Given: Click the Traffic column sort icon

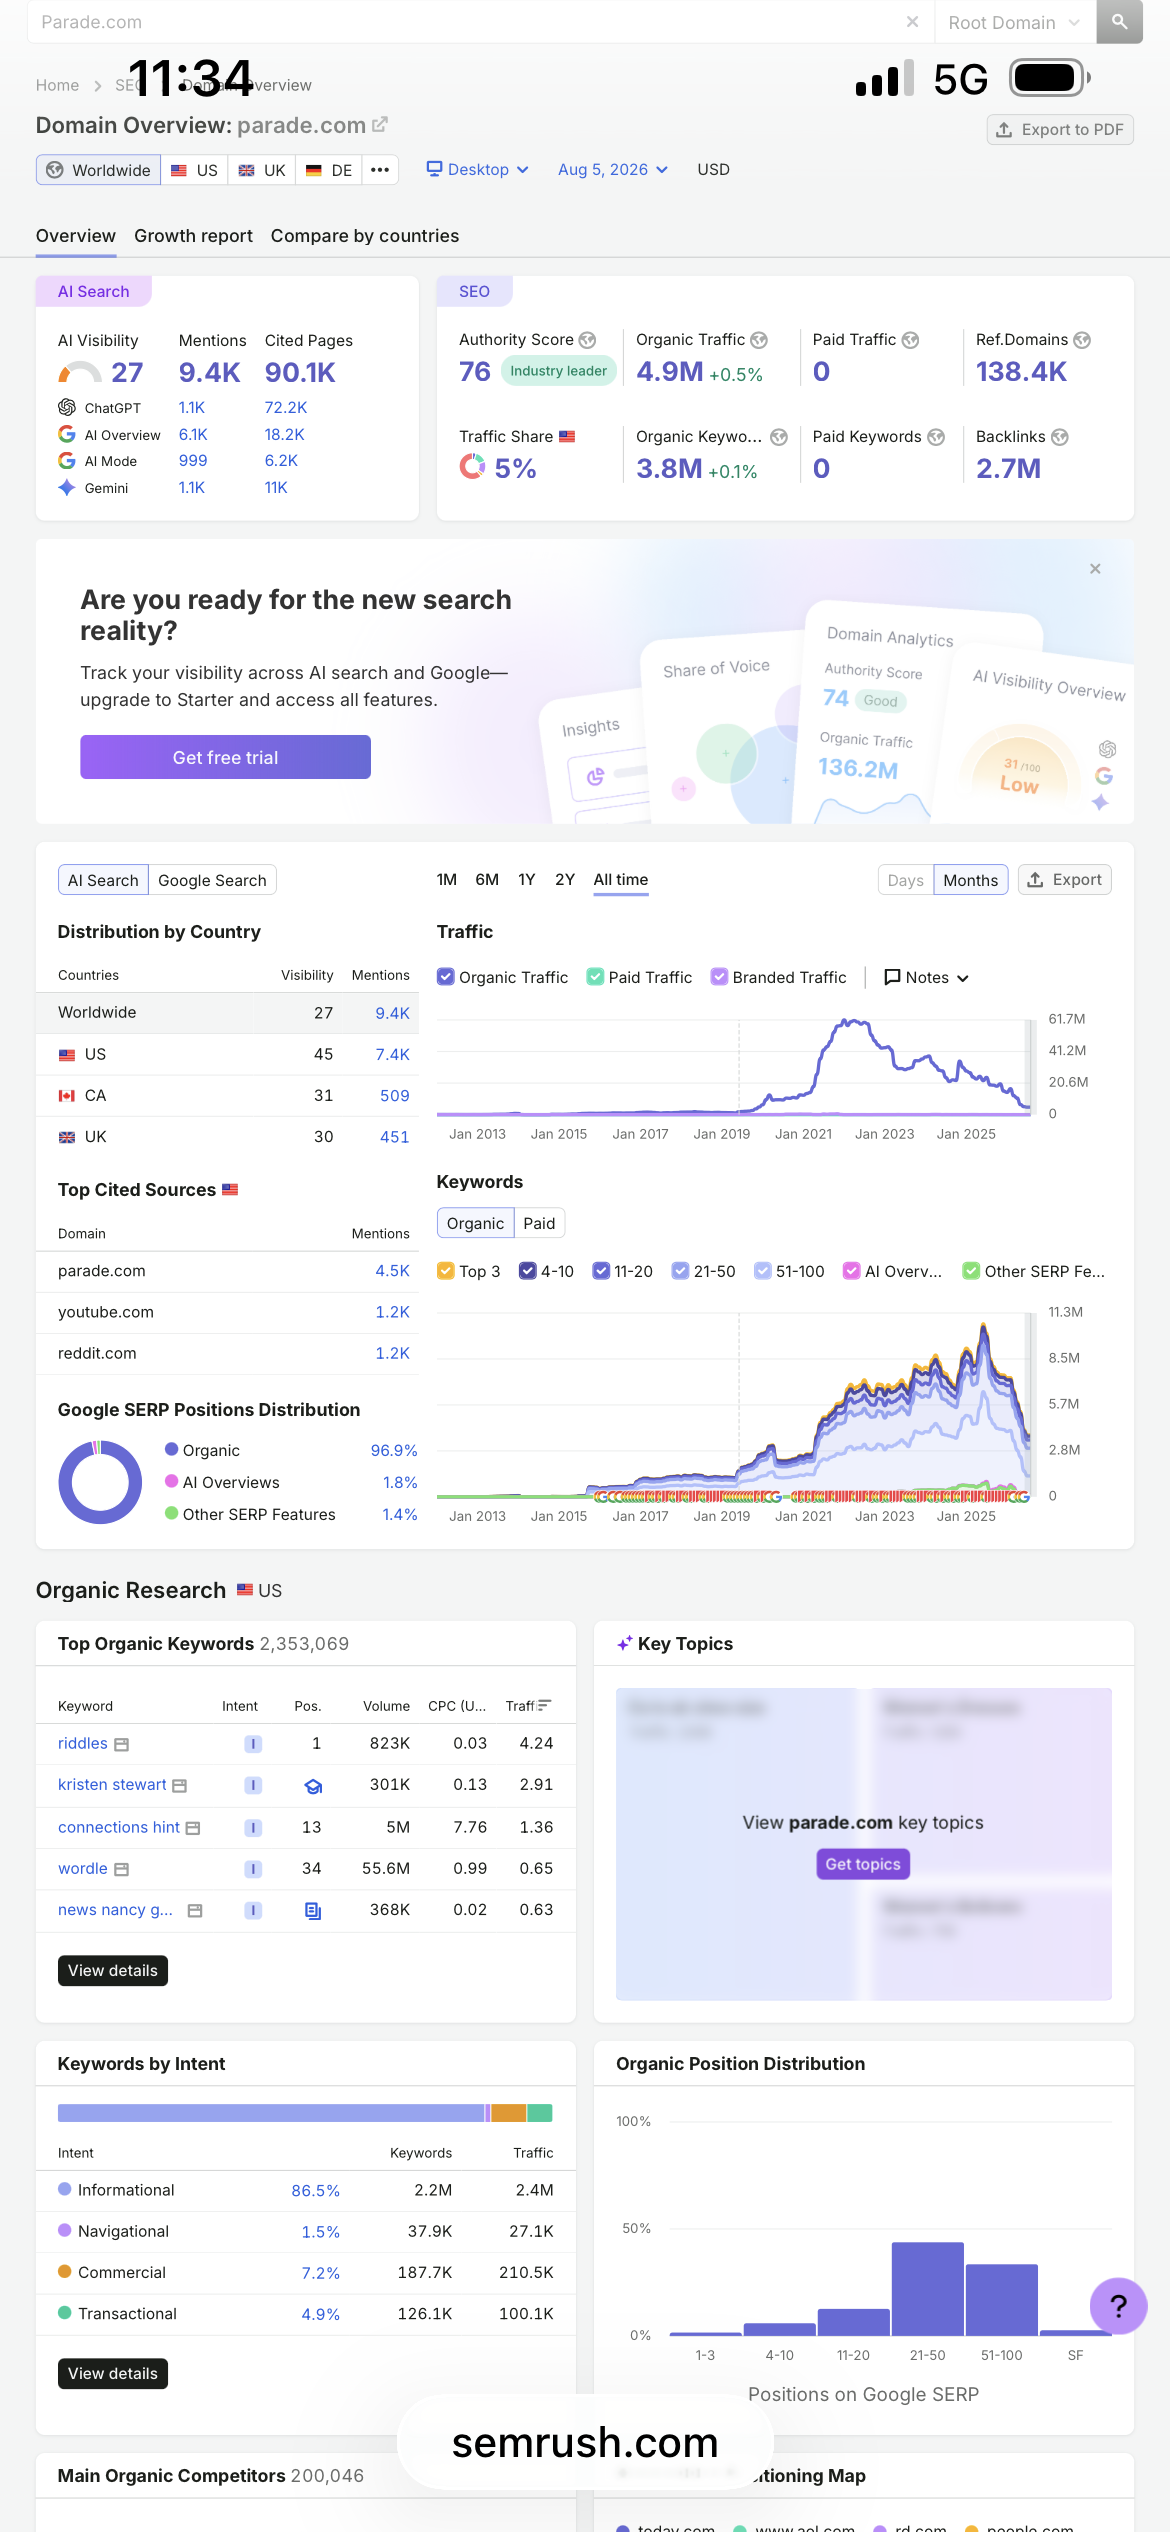Looking at the screenshot, I should (x=545, y=1706).
